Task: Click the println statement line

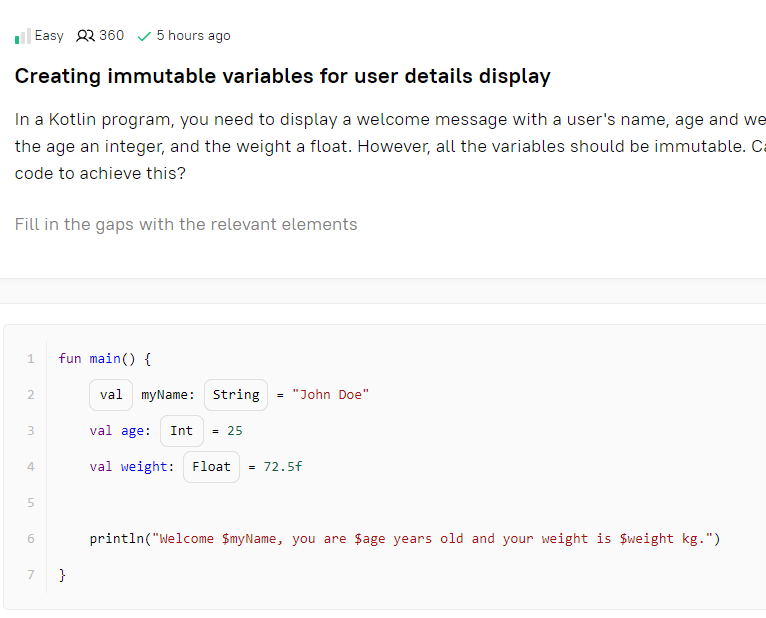Action: [405, 539]
